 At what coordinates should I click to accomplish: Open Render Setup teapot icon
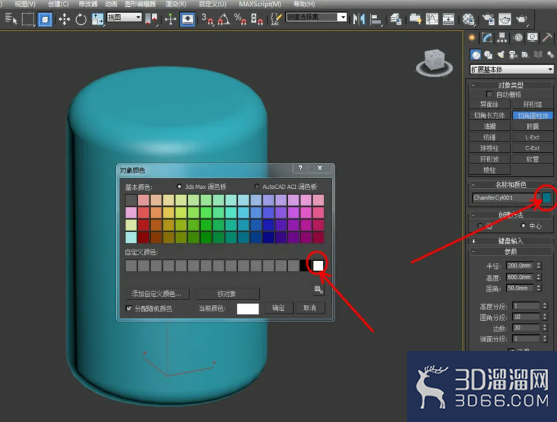(x=488, y=19)
